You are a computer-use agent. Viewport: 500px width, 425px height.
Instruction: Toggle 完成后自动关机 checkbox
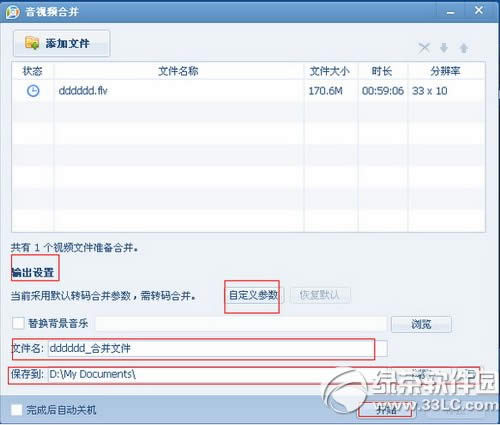point(17,410)
